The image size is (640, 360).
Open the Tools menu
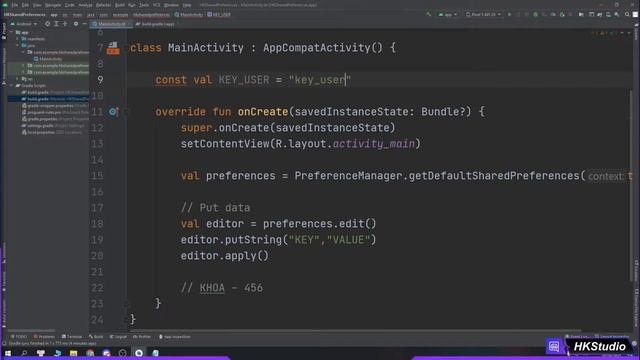(x=144, y=5)
